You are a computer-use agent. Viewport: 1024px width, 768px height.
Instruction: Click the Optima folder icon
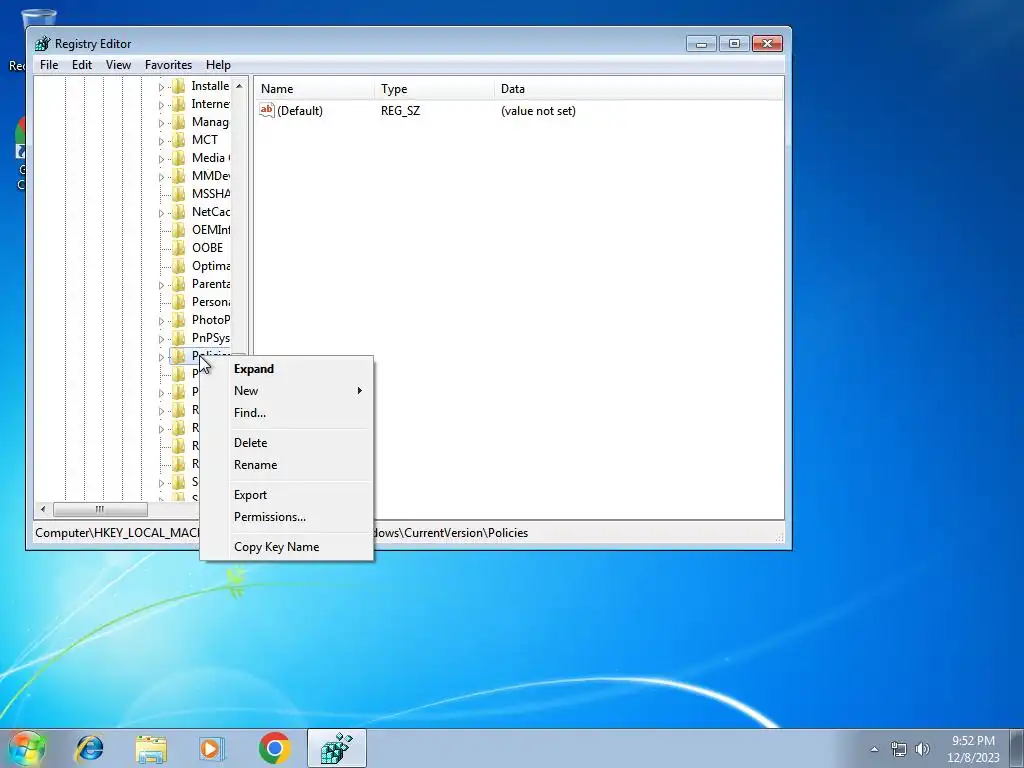[x=178, y=266]
